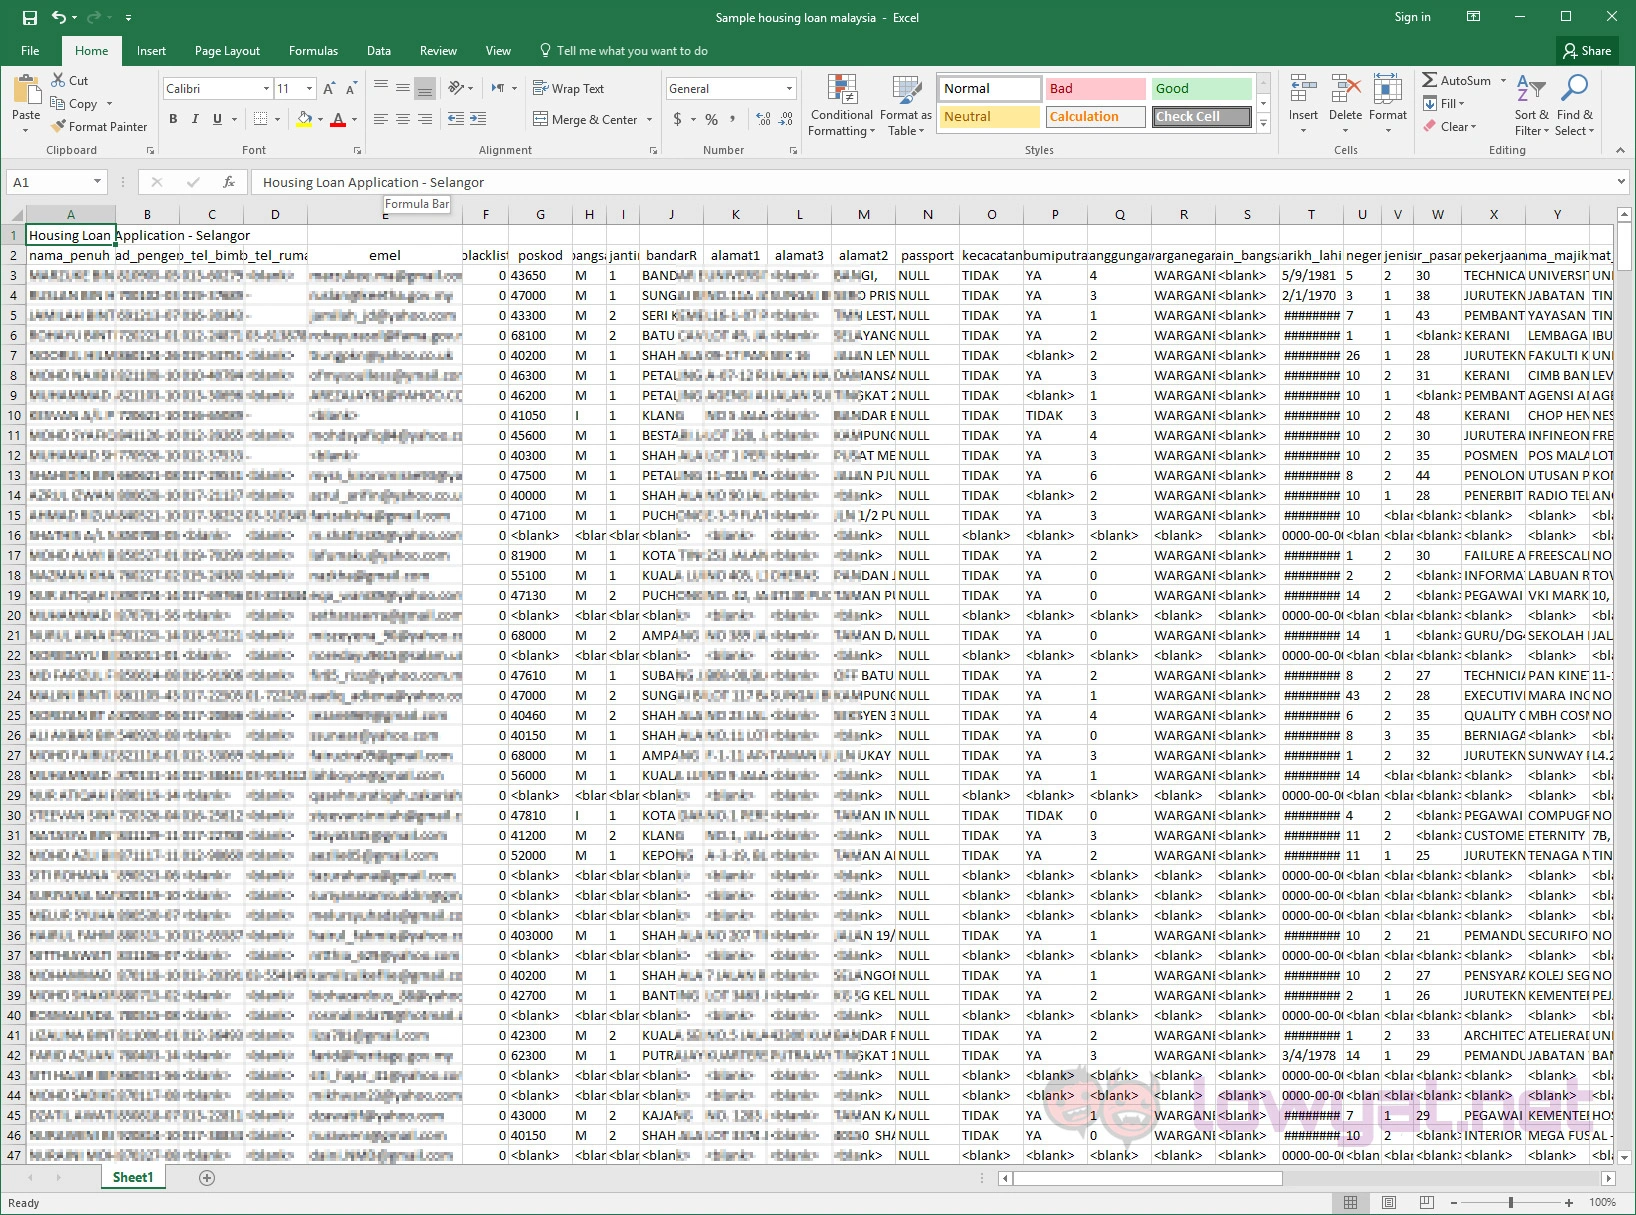This screenshot has height=1215, width=1636.
Task: Switch to the Page Layout tab
Action: tap(227, 51)
